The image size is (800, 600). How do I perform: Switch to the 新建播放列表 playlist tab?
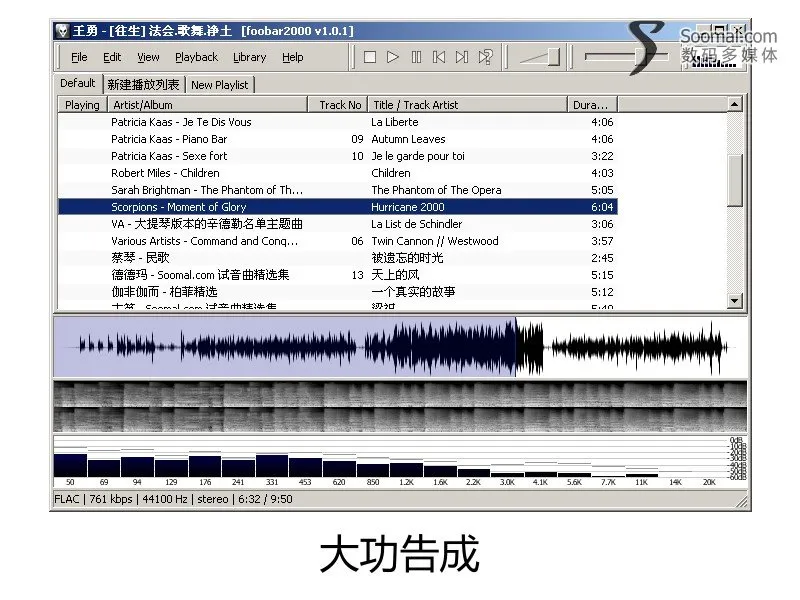click(143, 85)
